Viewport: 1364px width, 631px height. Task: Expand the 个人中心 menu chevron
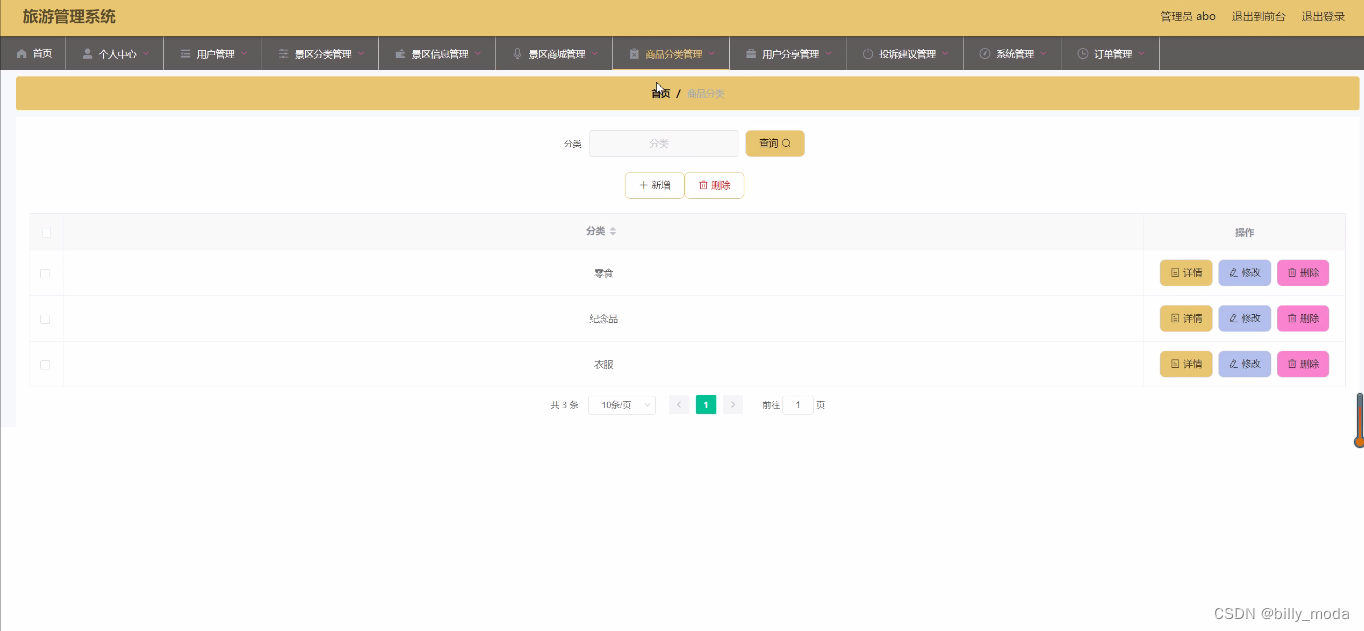[x=146, y=54]
